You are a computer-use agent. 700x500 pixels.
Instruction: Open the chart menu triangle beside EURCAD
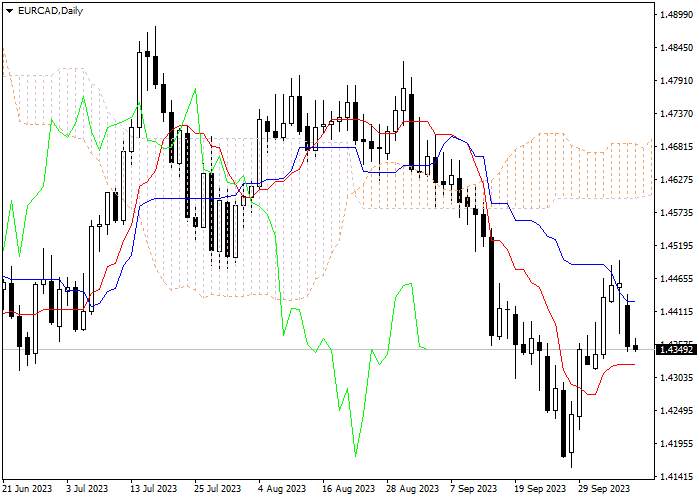[x=9, y=11]
